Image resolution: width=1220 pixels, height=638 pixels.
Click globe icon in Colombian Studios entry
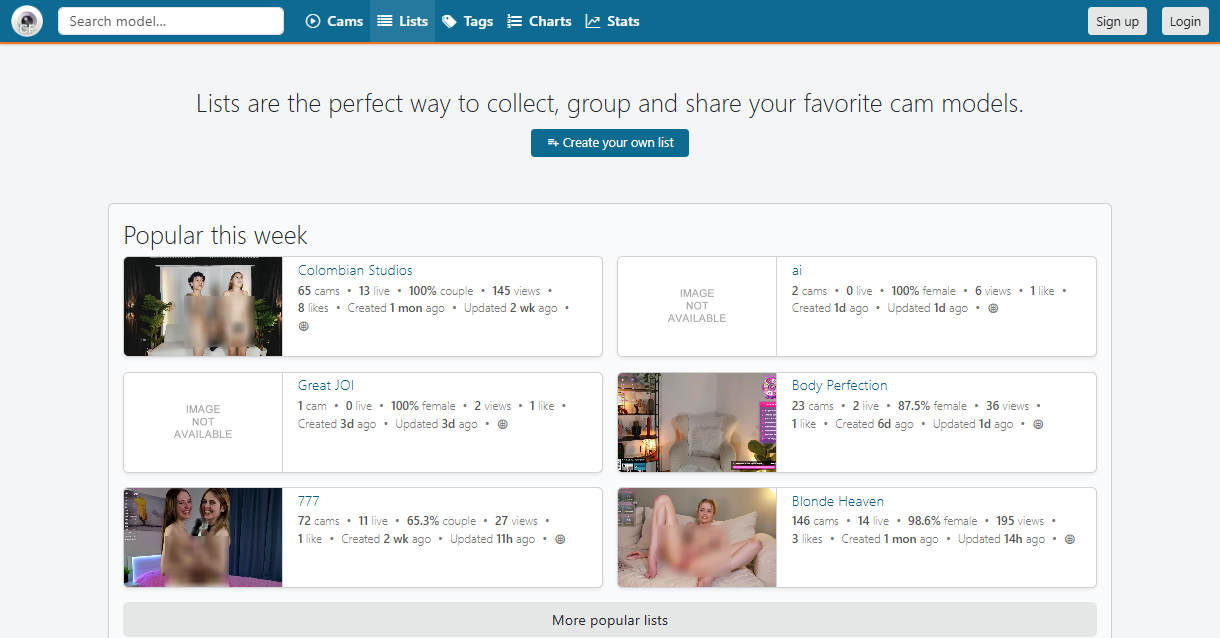click(x=304, y=326)
